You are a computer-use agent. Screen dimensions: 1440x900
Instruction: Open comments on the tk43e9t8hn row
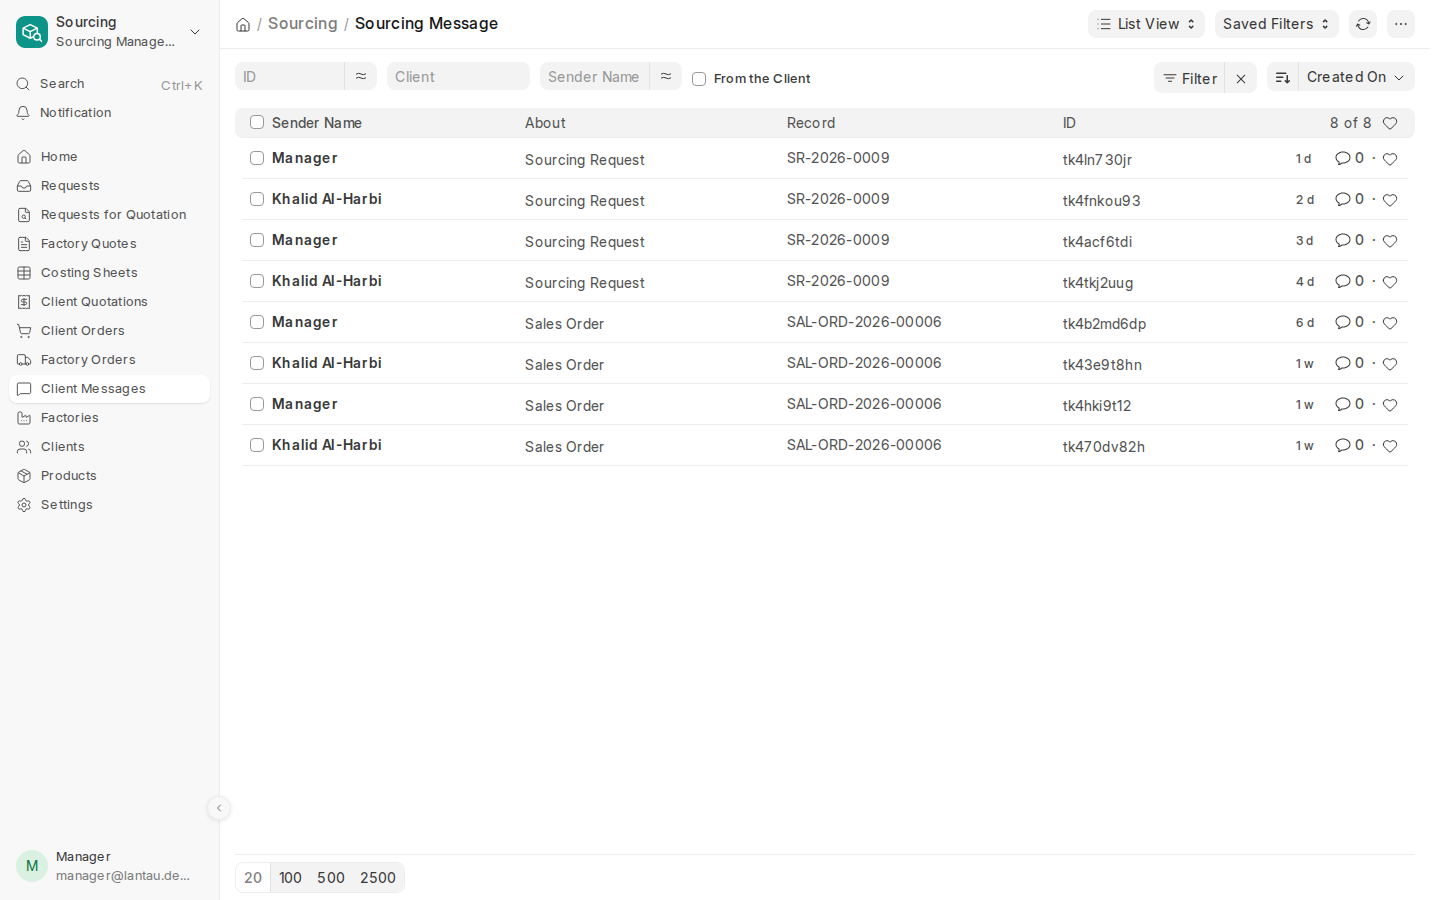[x=1349, y=364]
